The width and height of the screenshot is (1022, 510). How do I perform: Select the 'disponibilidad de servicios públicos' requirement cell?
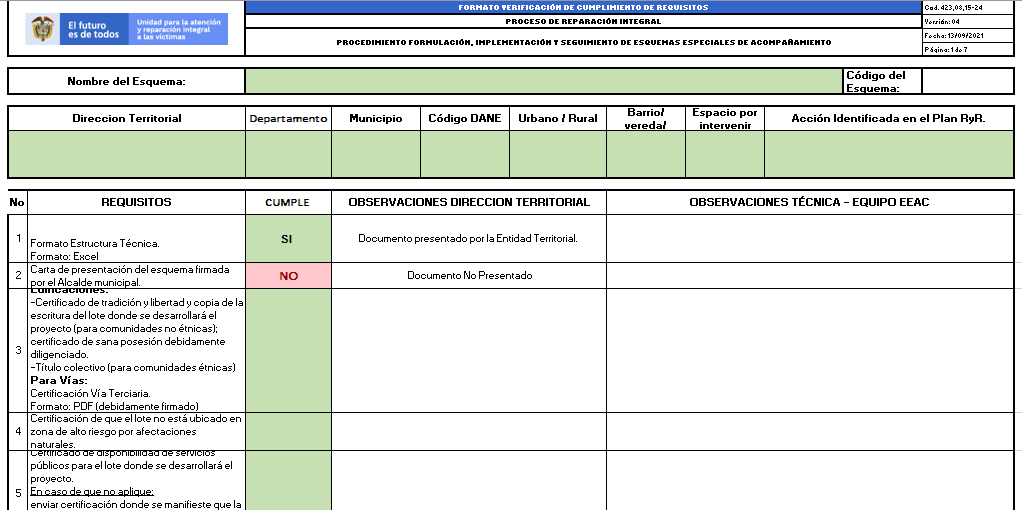tap(136, 481)
